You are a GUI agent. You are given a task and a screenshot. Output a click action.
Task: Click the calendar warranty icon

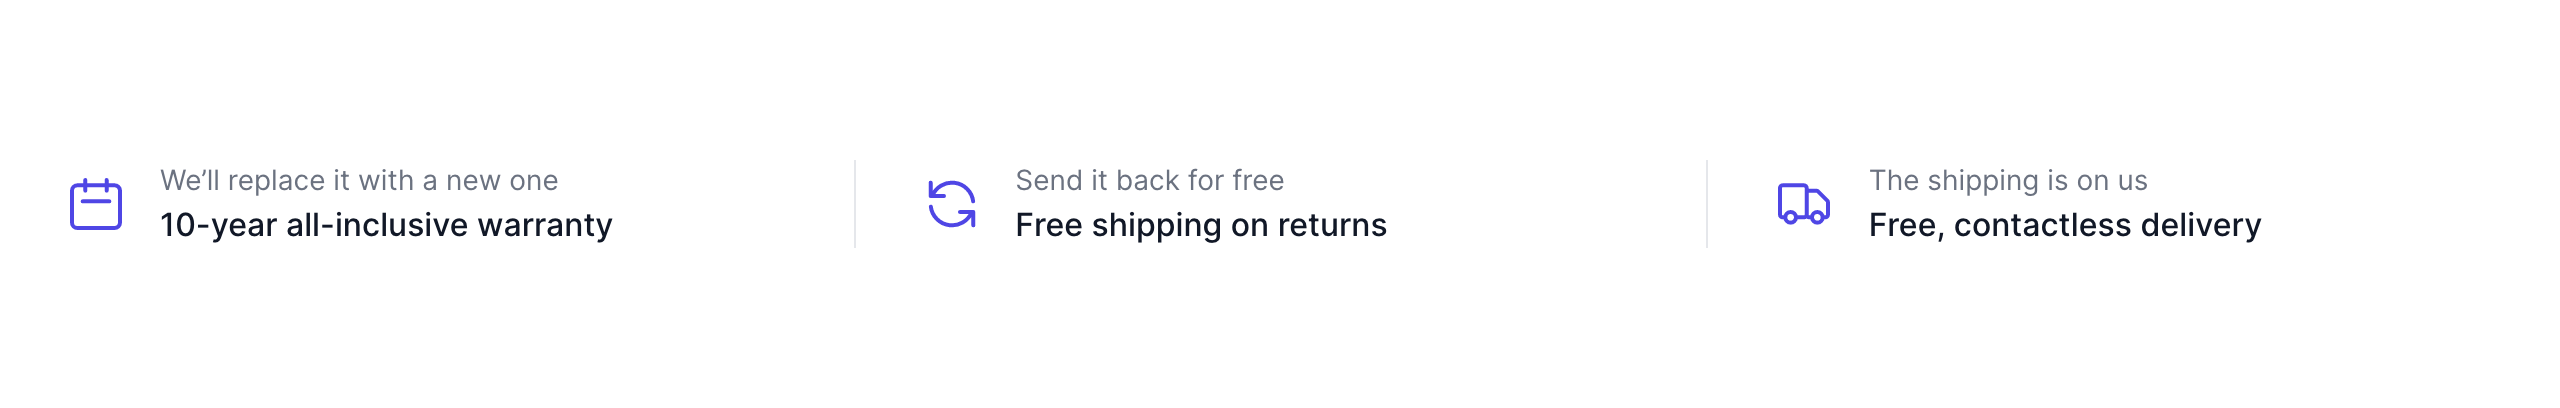pyautogui.click(x=96, y=204)
